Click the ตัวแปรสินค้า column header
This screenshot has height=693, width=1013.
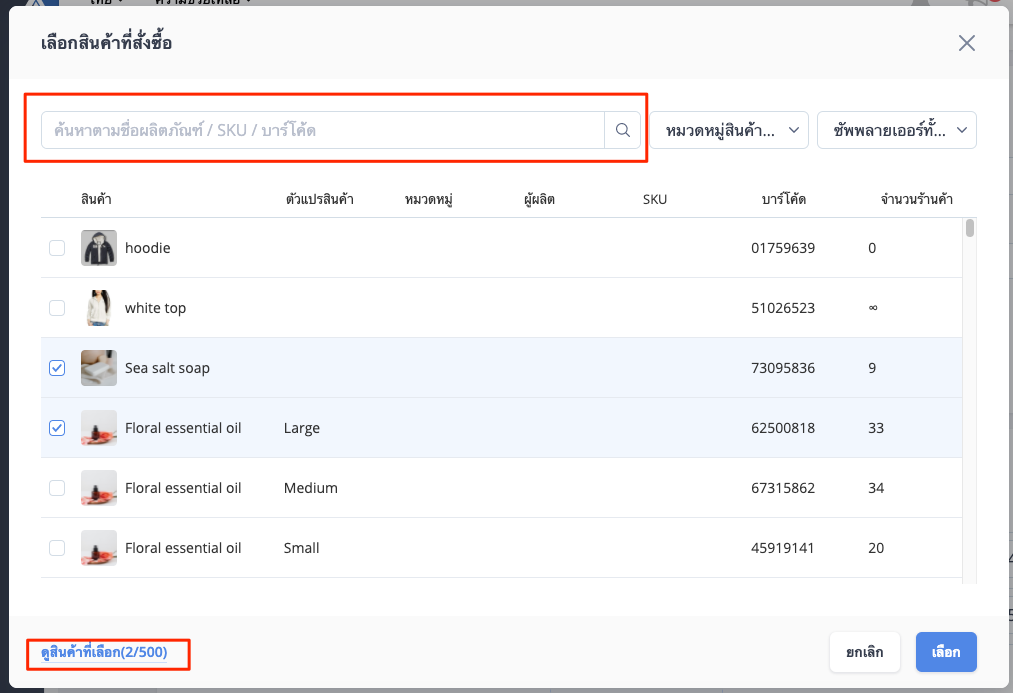(320, 199)
